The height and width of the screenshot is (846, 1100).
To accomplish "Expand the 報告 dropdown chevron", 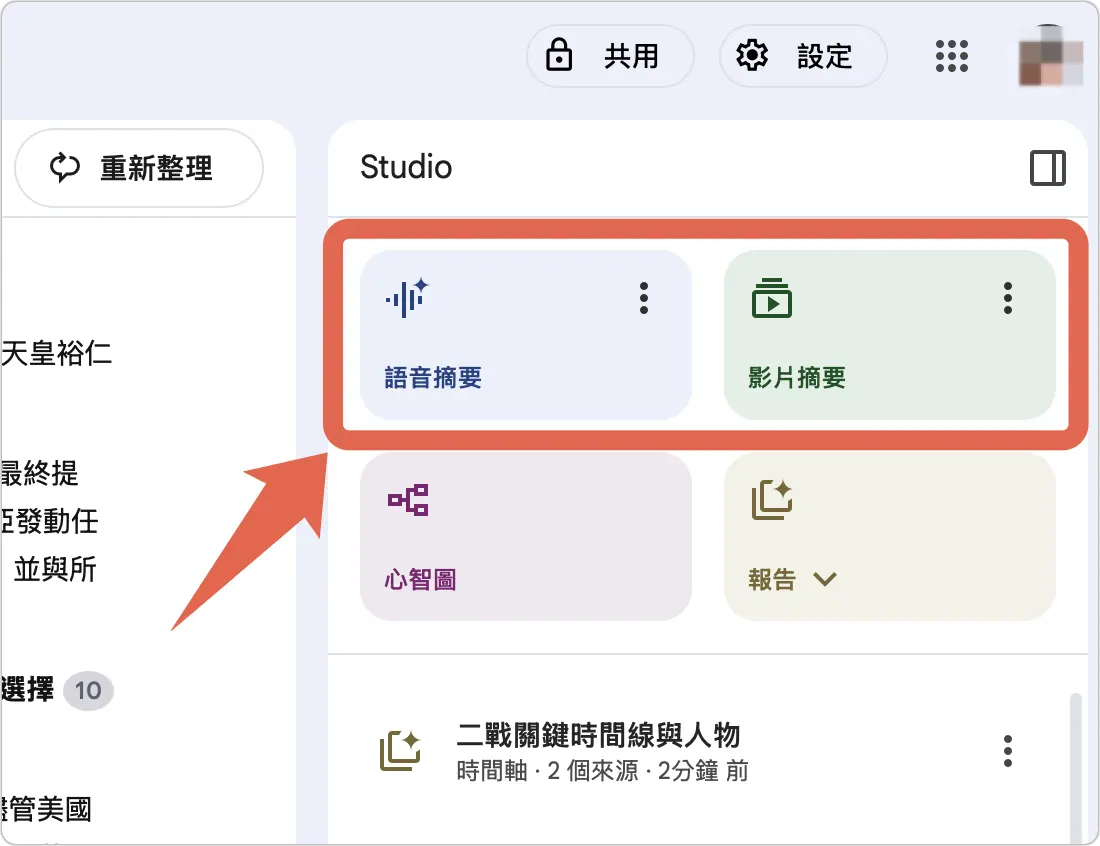I will [x=824, y=579].
